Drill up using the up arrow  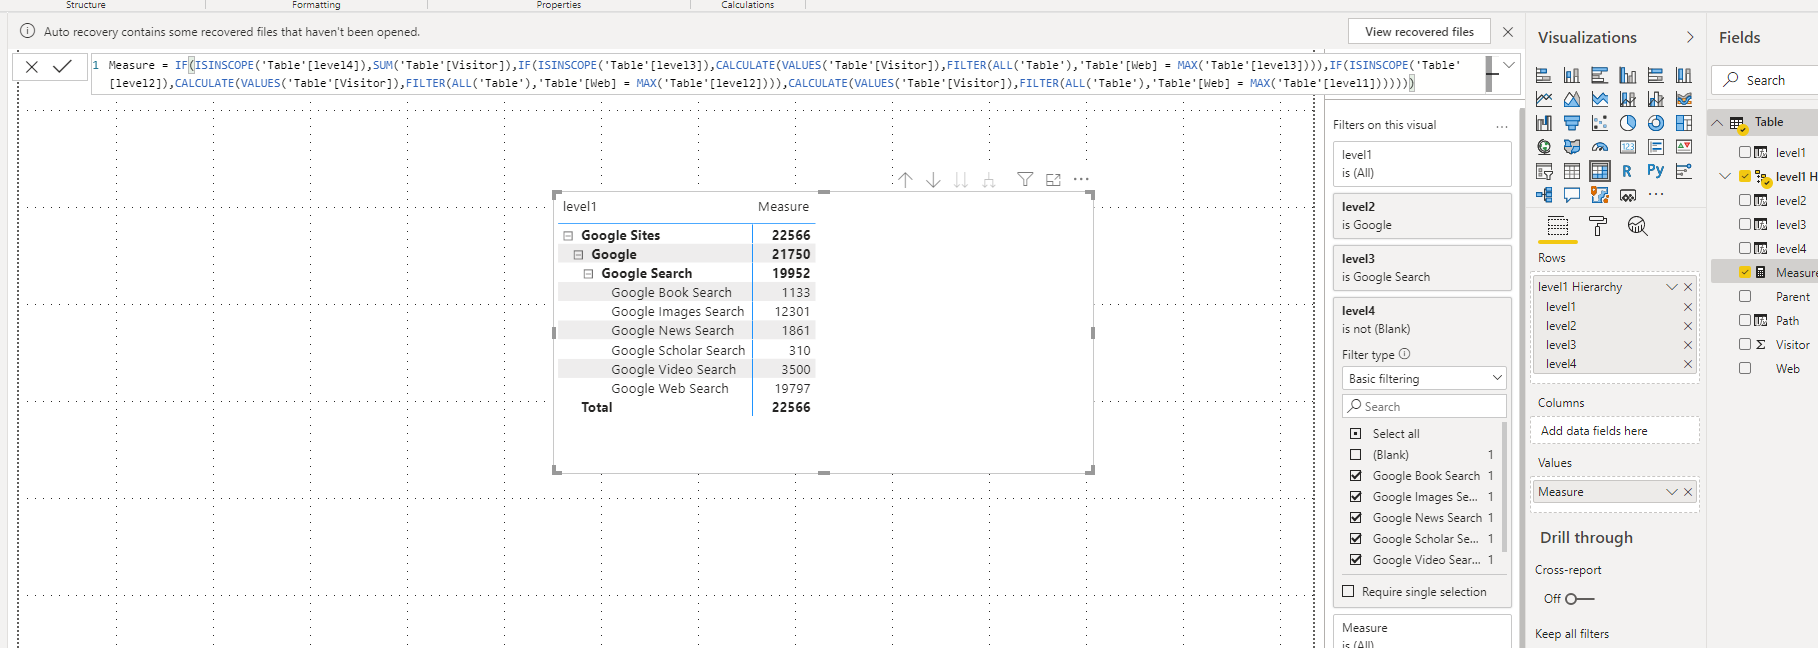point(905,180)
